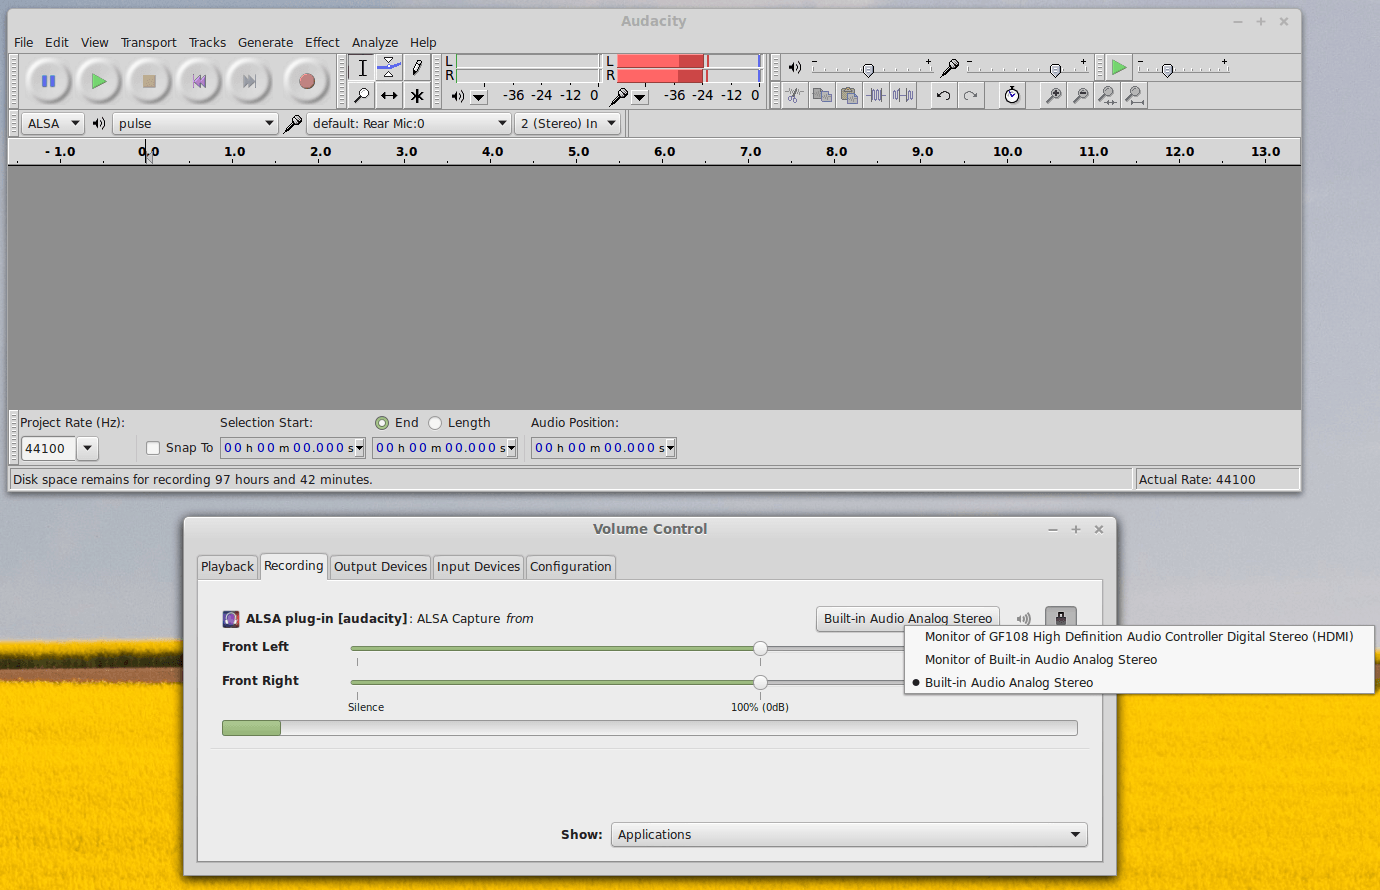Image resolution: width=1380 pixels, height=890 pixels.
Task: Choose Monitor of GF108 HDMI option
Action: click(x=1139, y=636)
